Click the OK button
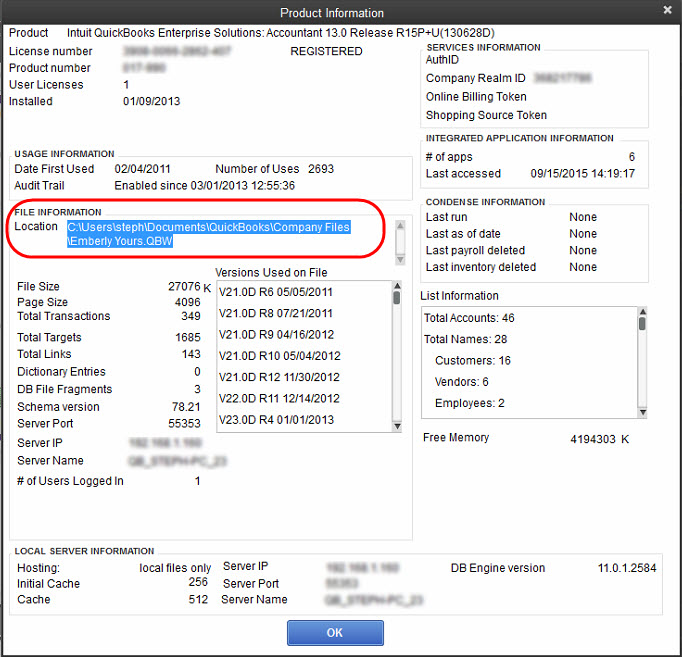The height and width of the screenshot is (657, 682). point(335,632)
